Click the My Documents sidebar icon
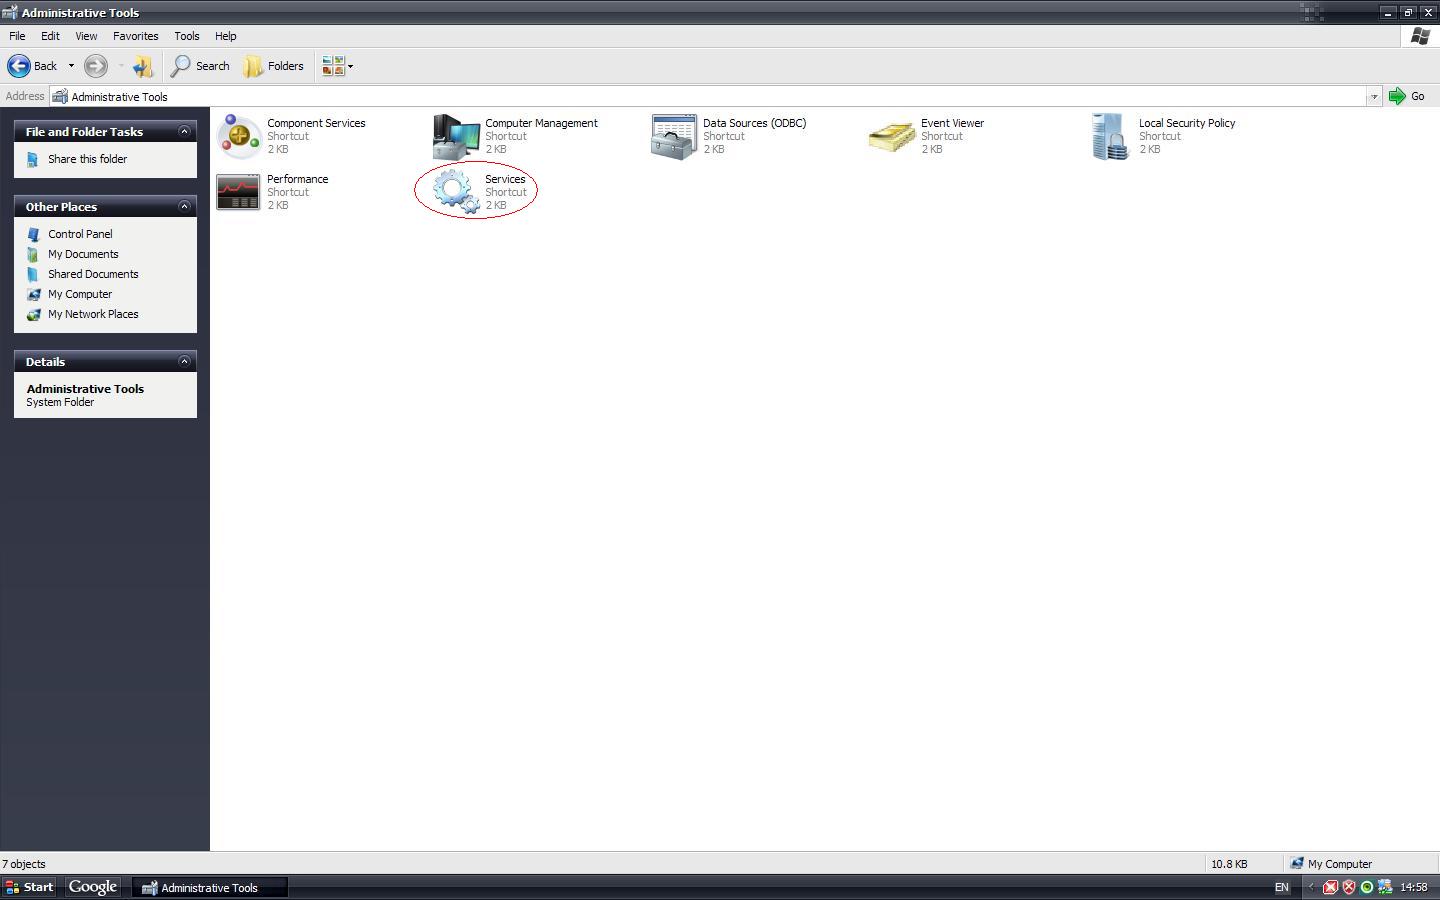 33,254
